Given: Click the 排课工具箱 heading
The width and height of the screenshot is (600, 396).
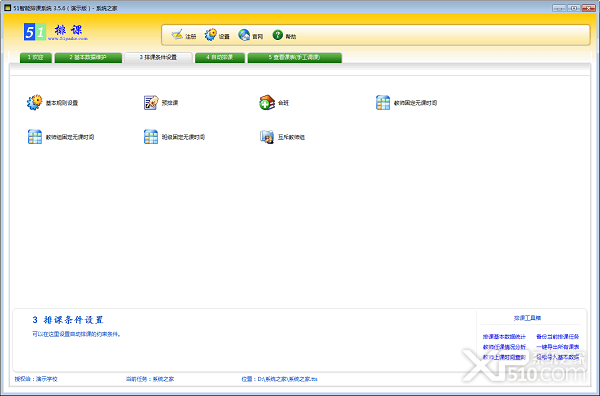Looking at the screenshot, I should [x=527, y=318].
